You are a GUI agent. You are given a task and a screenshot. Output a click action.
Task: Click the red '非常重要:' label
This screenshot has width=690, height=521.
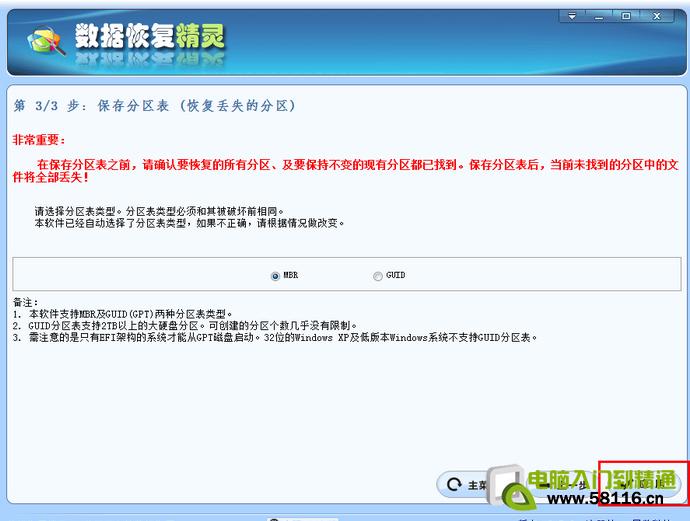click(x=39, y=140)
